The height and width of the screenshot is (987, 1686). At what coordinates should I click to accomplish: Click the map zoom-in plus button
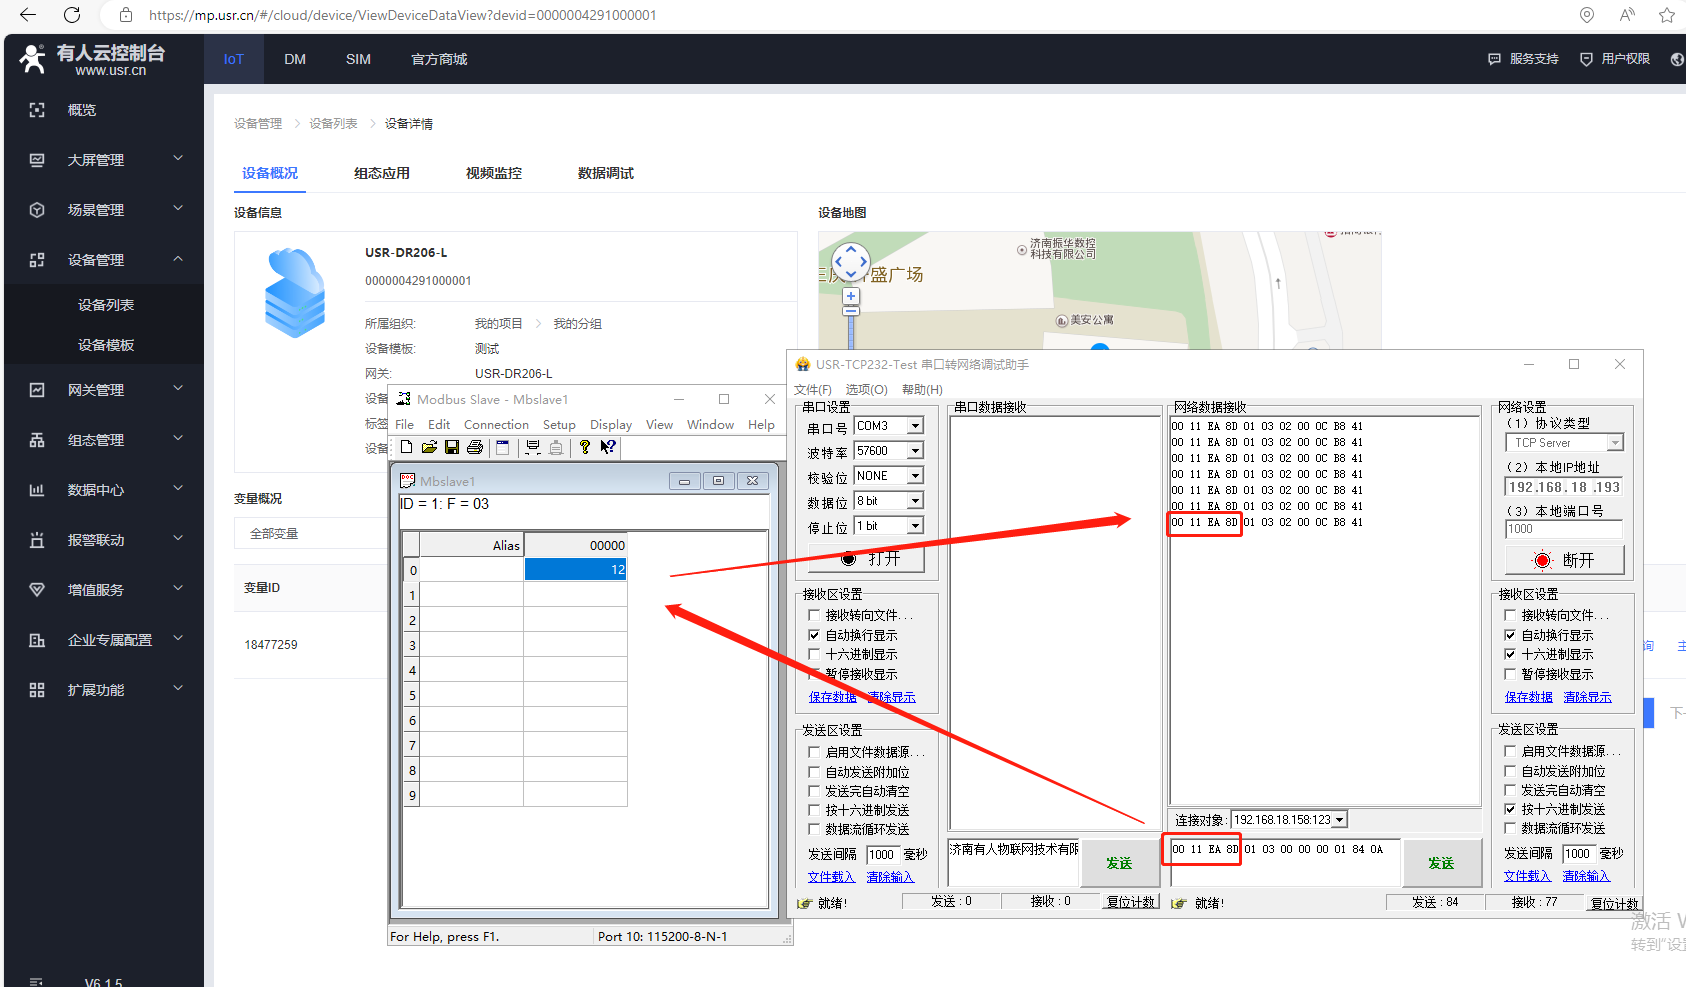851,296
